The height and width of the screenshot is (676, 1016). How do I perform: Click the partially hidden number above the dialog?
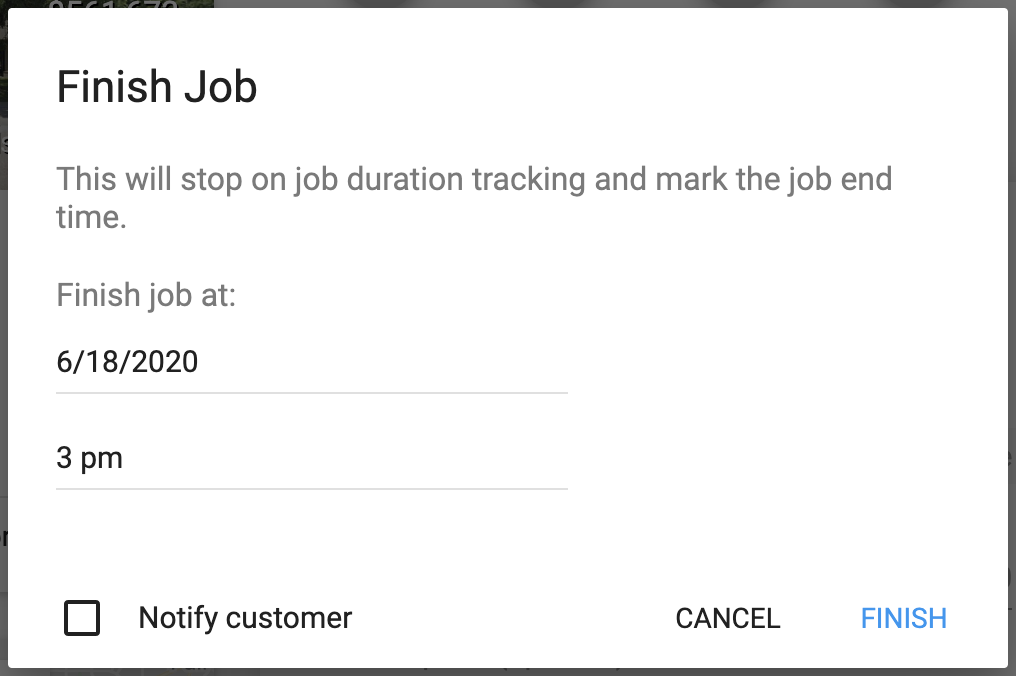[x=112, y=4]
